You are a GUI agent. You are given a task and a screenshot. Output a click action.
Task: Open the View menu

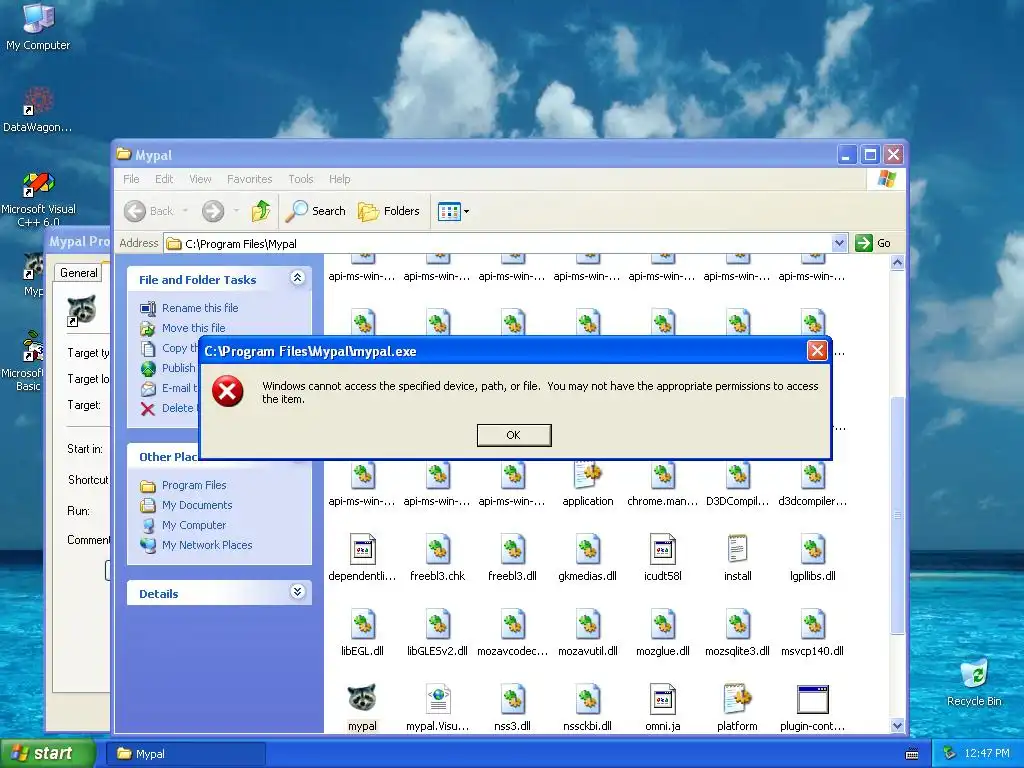[x=200, y=179]
